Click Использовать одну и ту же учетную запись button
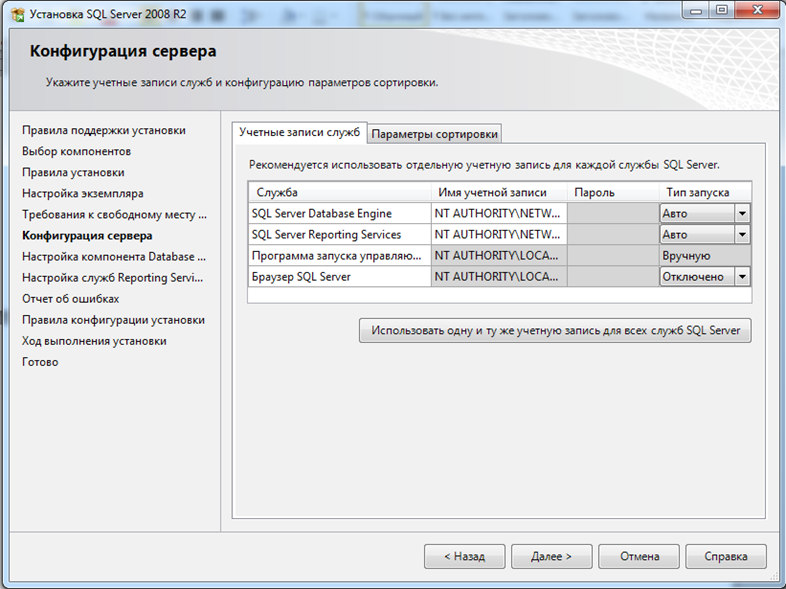This screenshot has width=786, height=589. (555, 331)
